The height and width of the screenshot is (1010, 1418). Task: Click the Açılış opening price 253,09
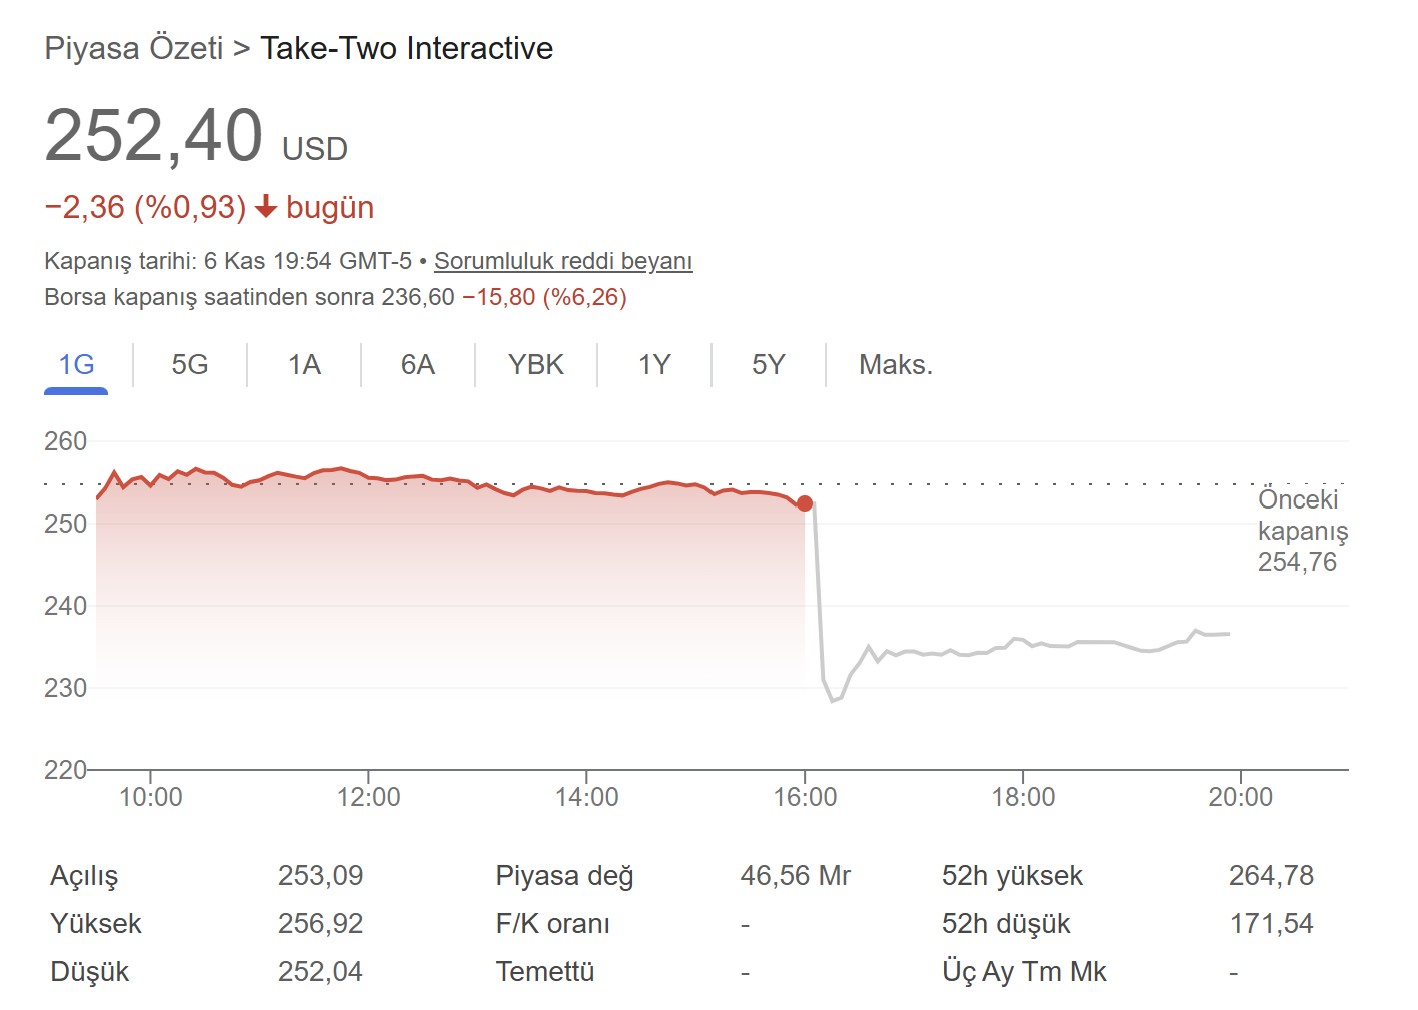[320, 876]
